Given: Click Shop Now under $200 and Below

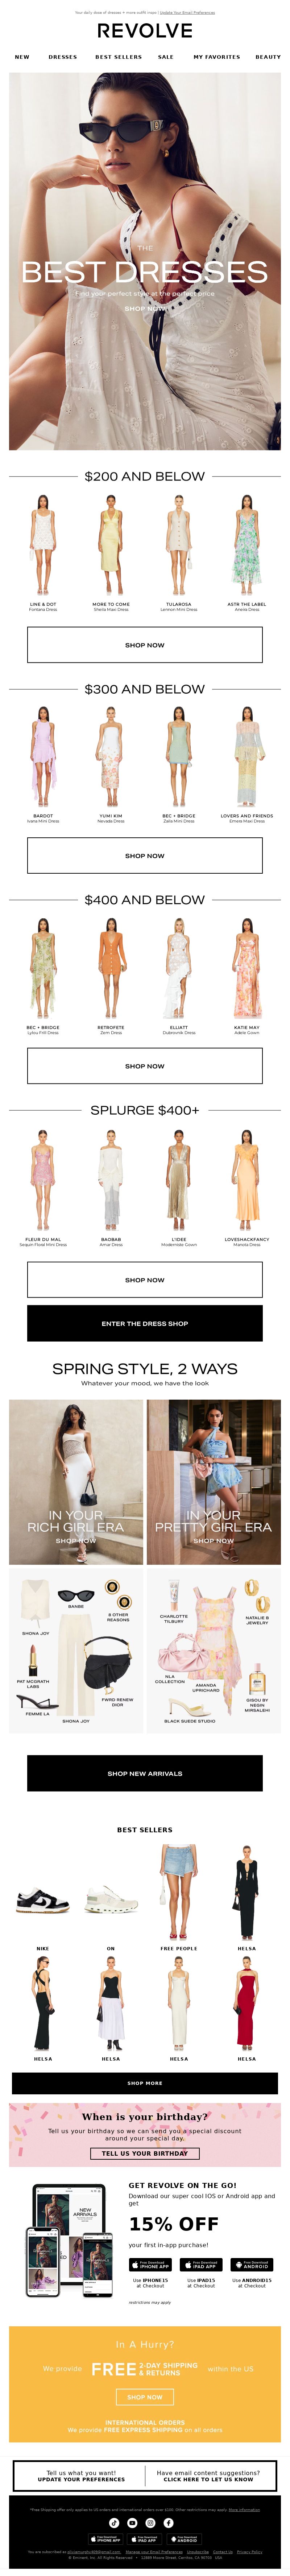Looking at the screenshot, I should [x=145, y=645].
